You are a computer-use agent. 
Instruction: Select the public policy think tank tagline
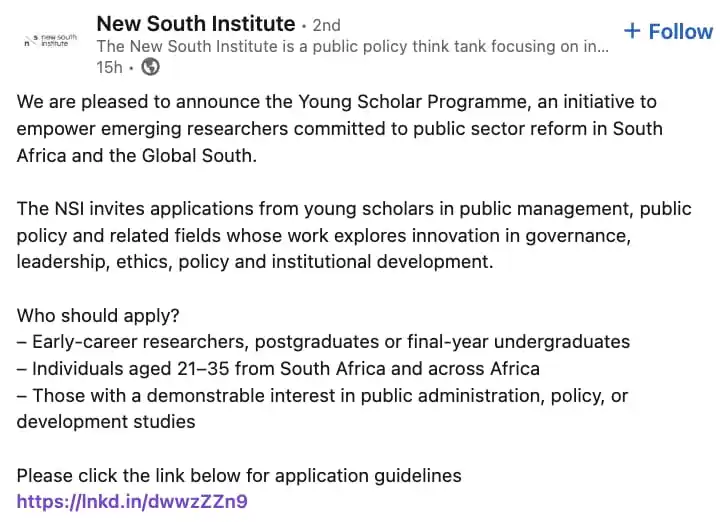[x=353, y=46]
